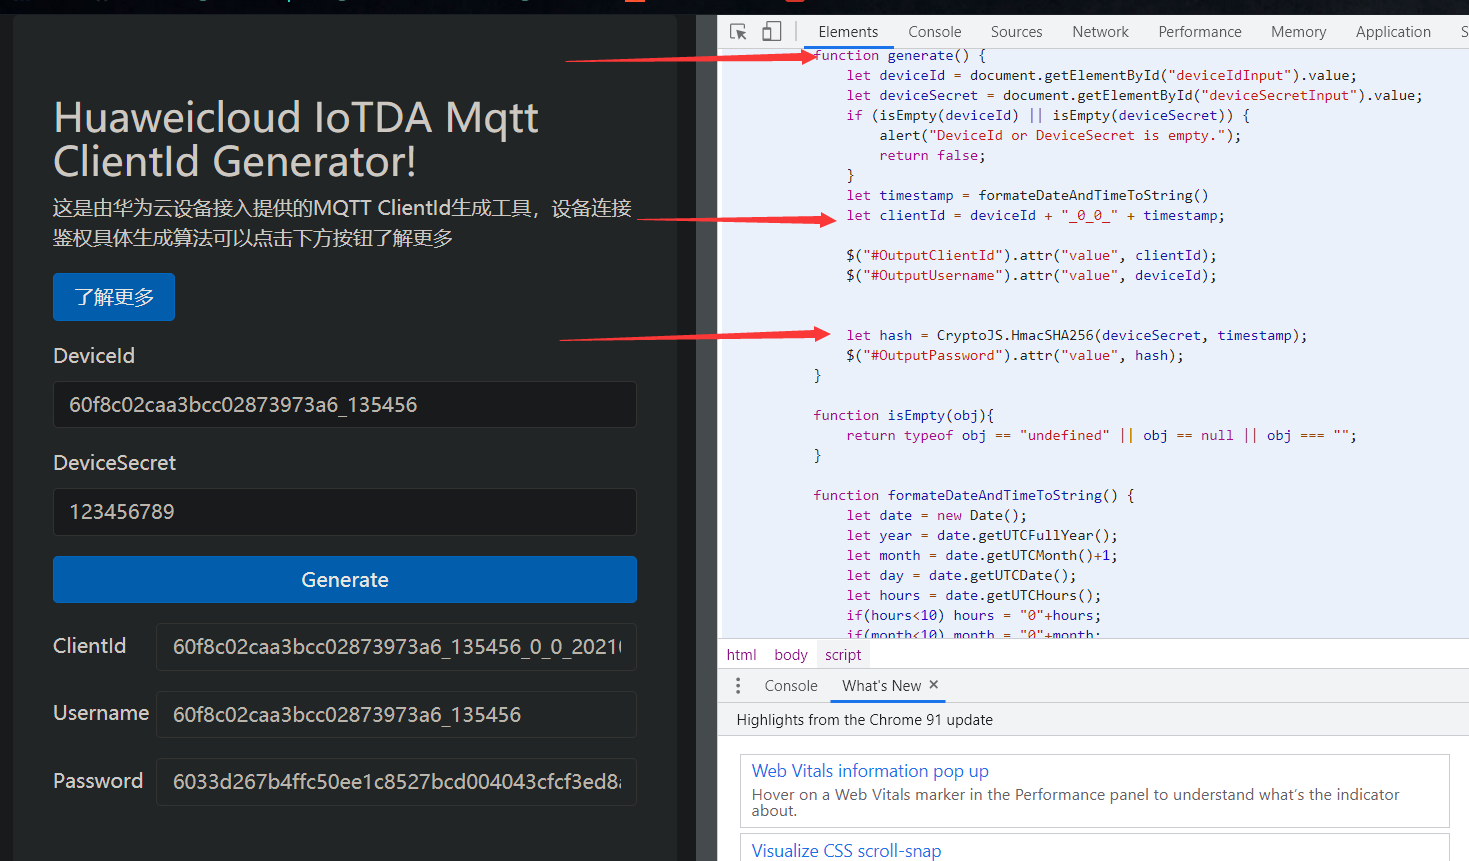
Task: Click 'Highlights from the Chrome 91 update' text
Action: pos(865,720)
